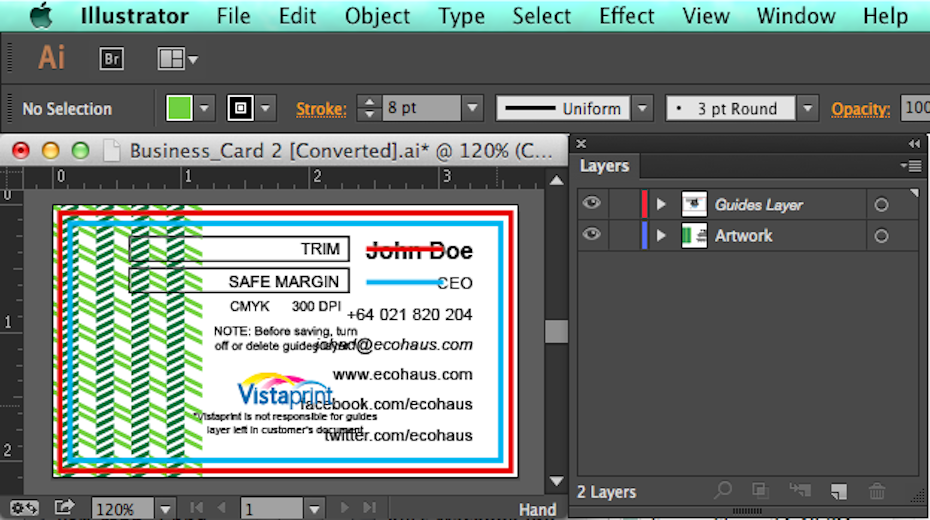This screenshot has width=930, height=520.
Task: Click the Make Clipping Mask icon
Action: [760, 490]
